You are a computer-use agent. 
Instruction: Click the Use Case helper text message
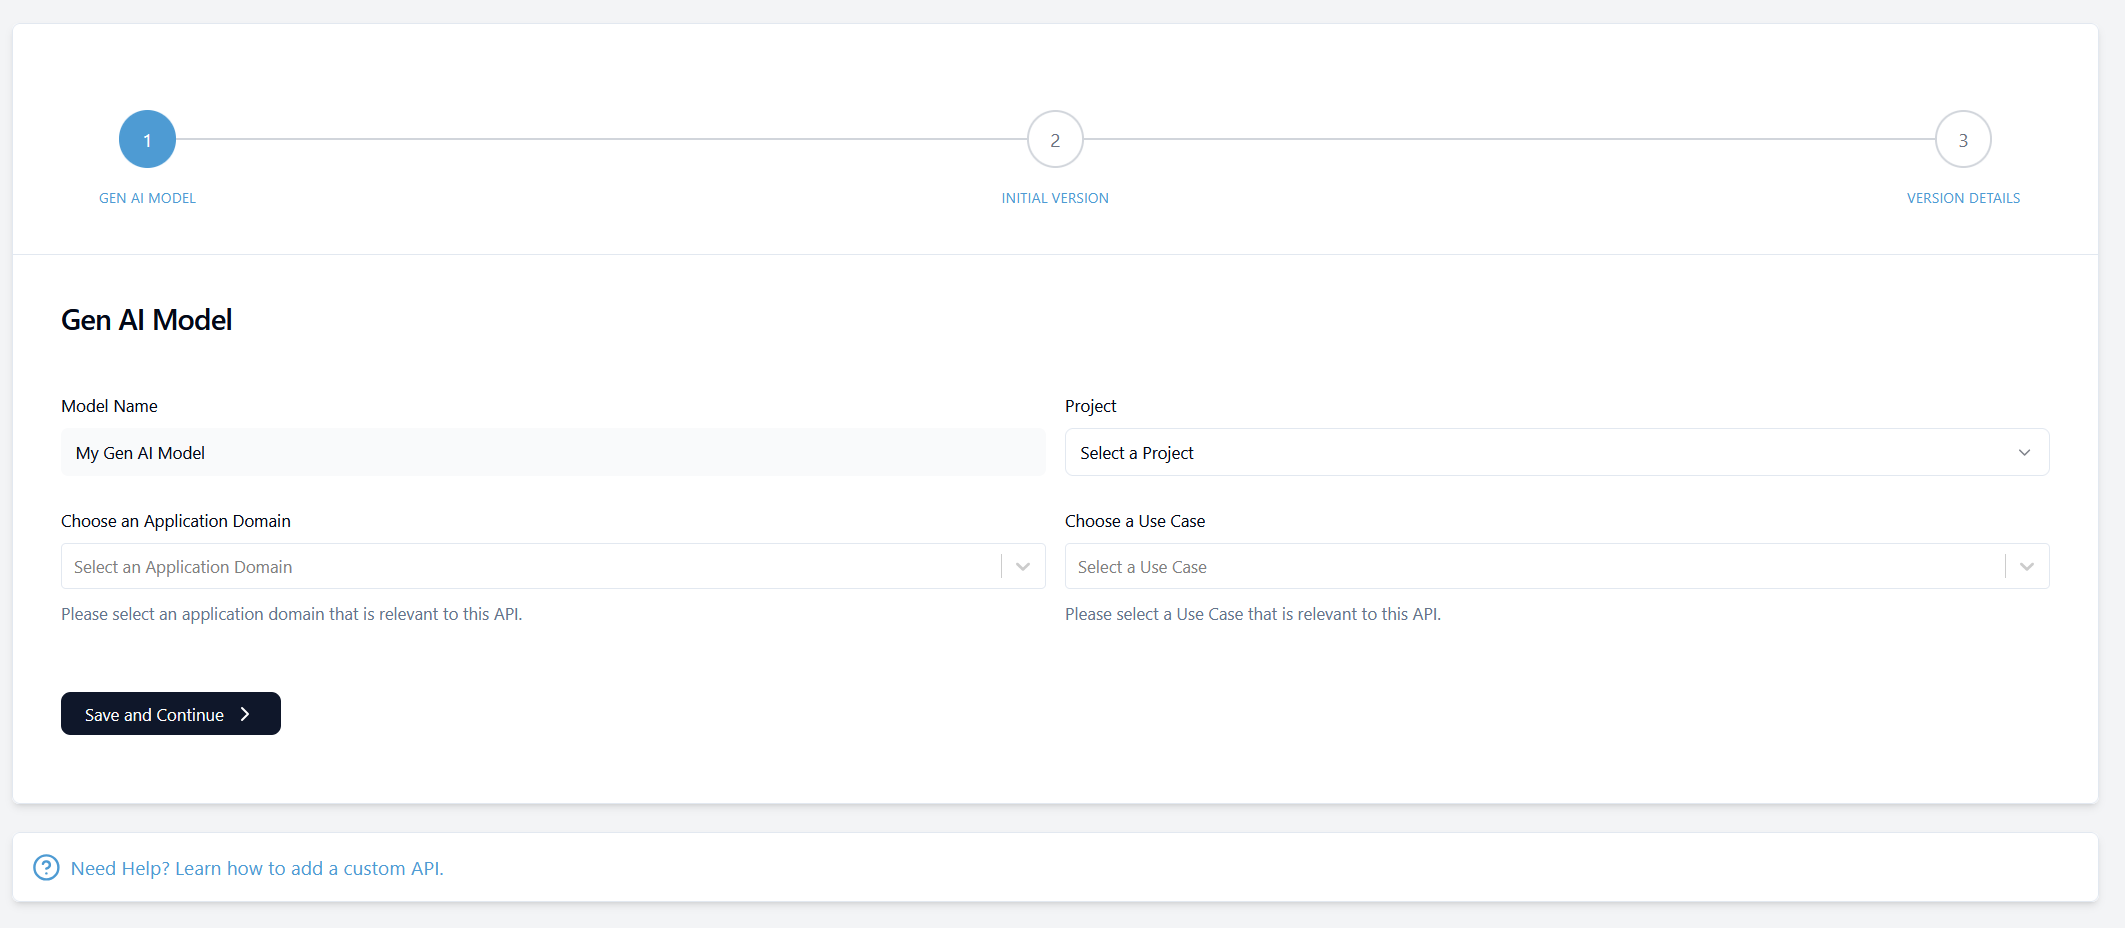[x=1253, y=613]
